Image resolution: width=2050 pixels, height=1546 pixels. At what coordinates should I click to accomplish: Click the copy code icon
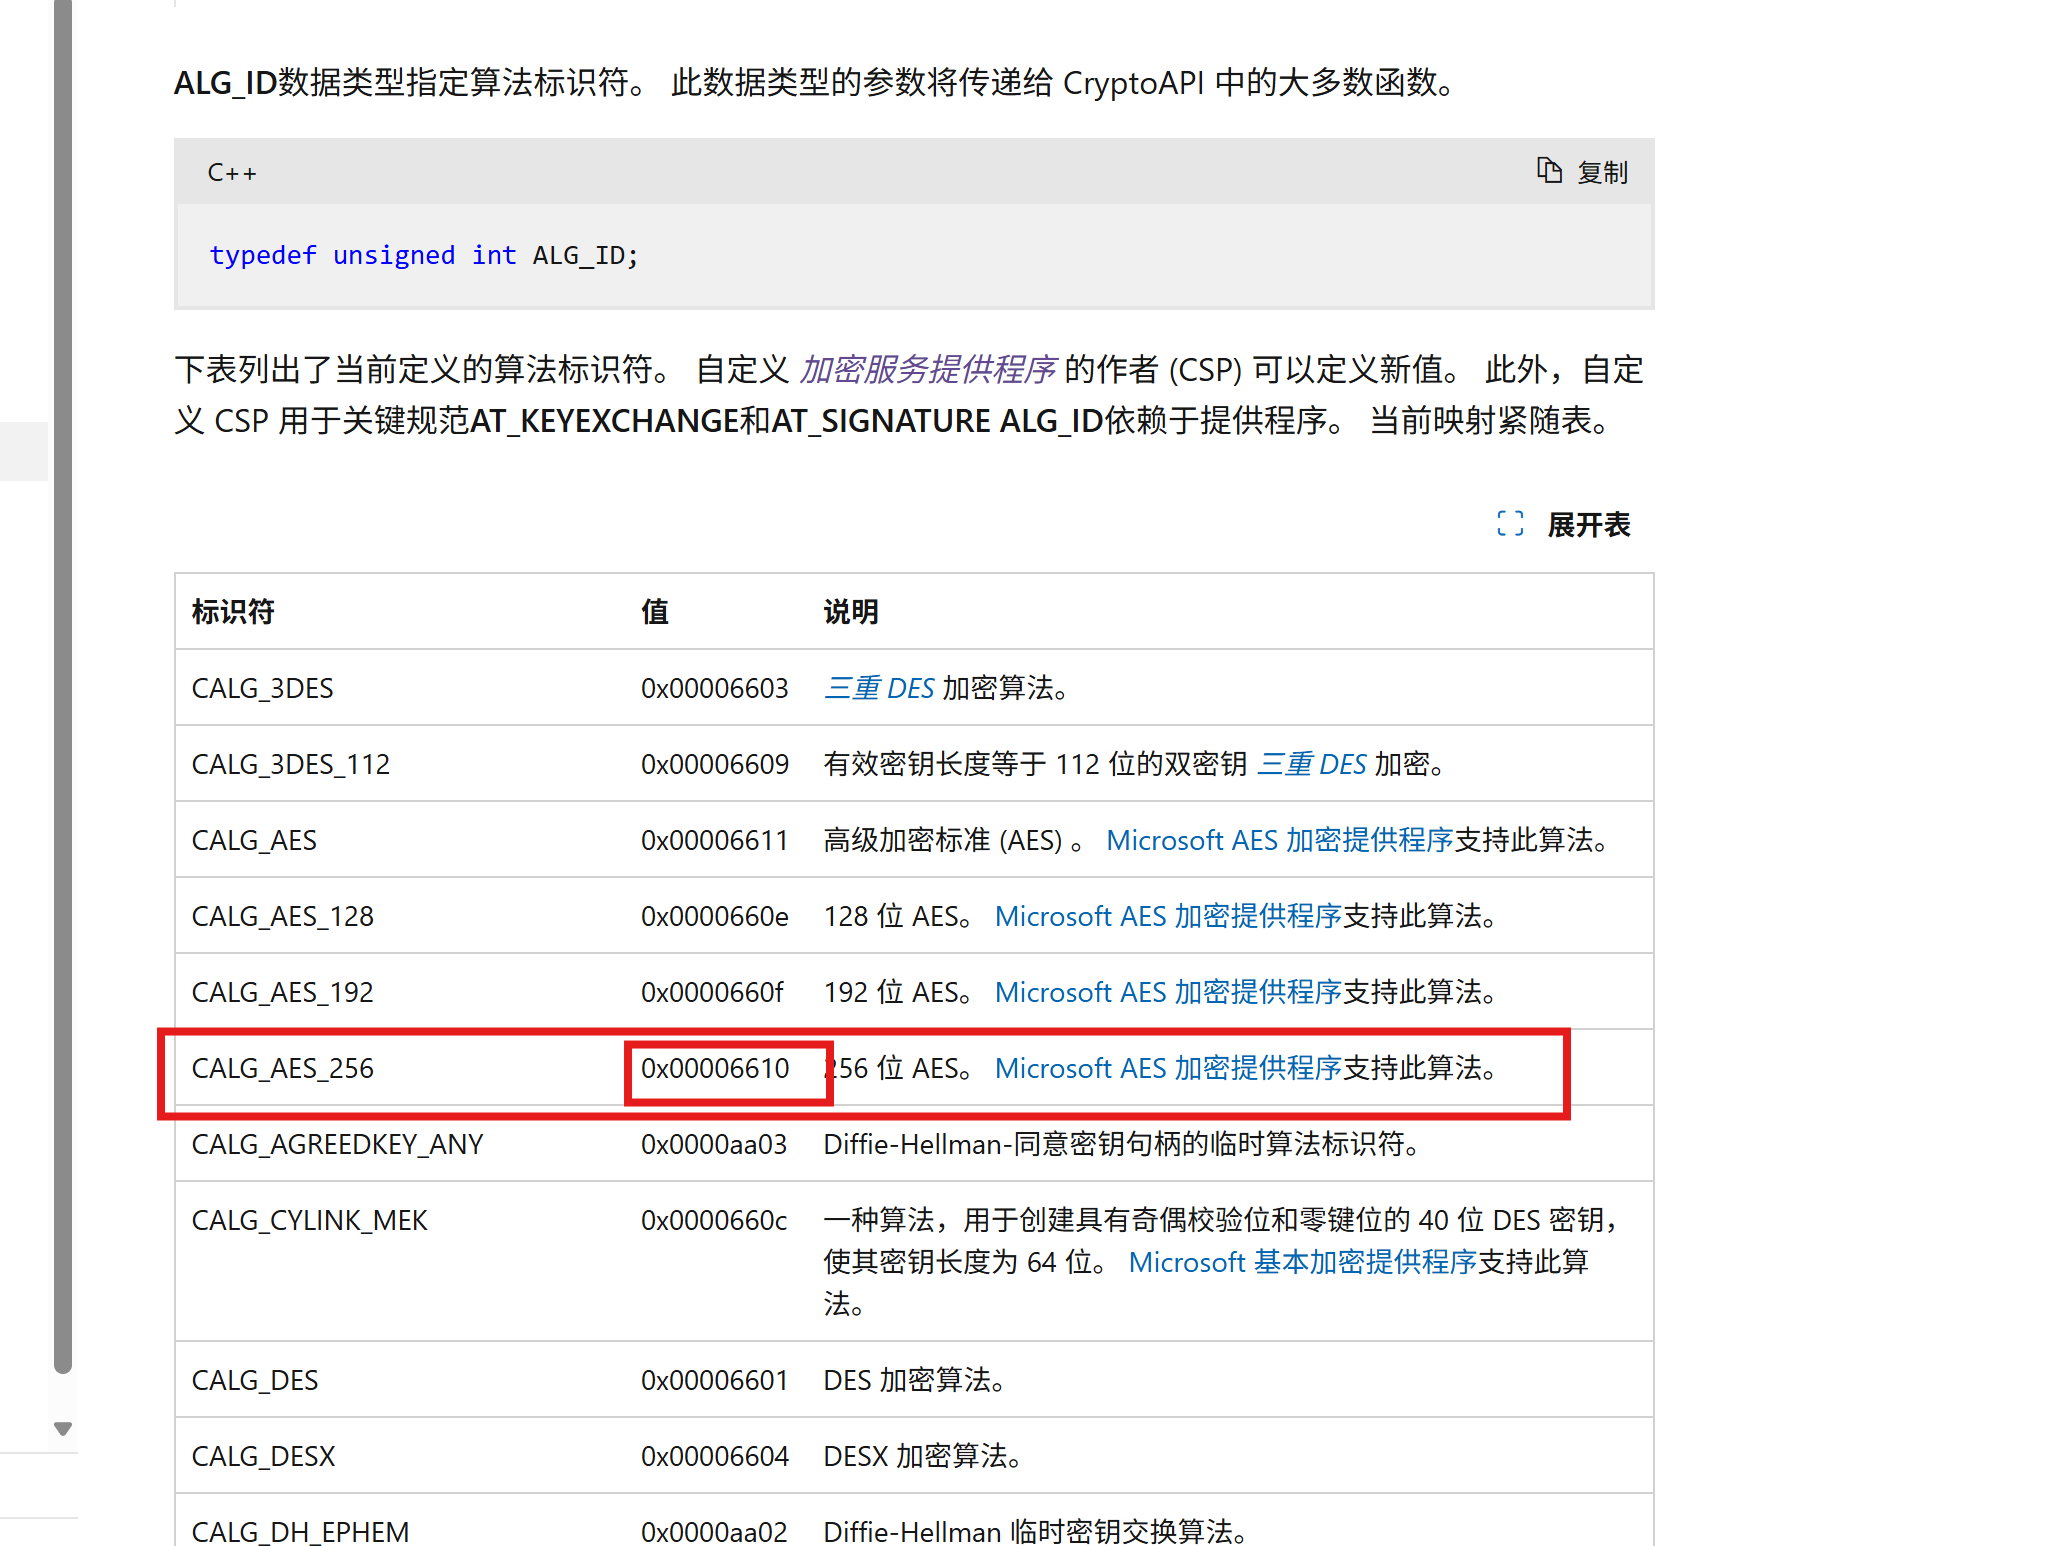coord(1549,171)
